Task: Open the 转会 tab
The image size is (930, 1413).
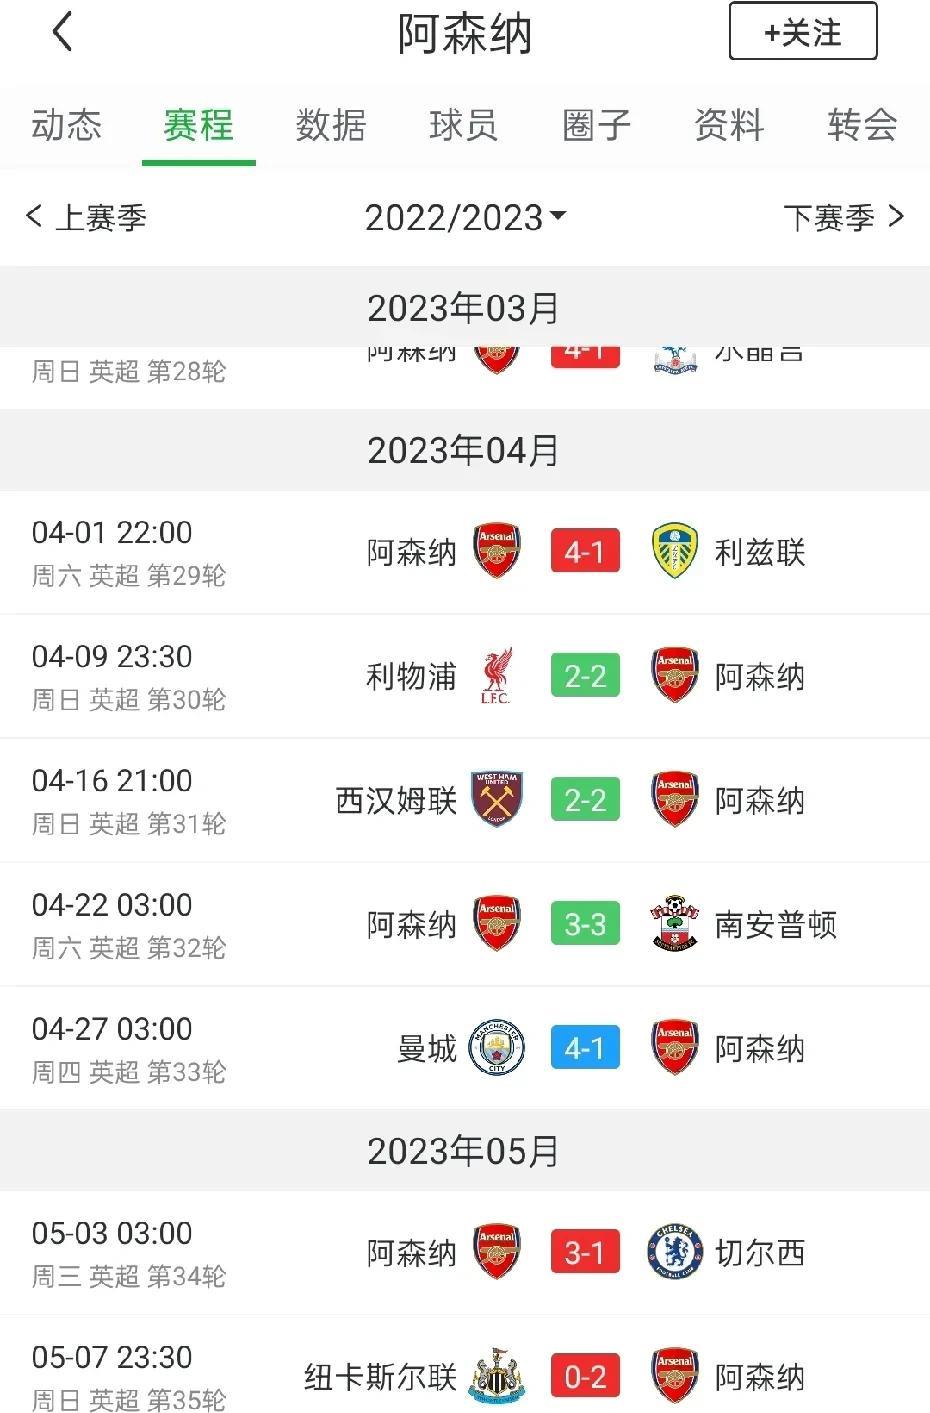Action: point(862,126)
